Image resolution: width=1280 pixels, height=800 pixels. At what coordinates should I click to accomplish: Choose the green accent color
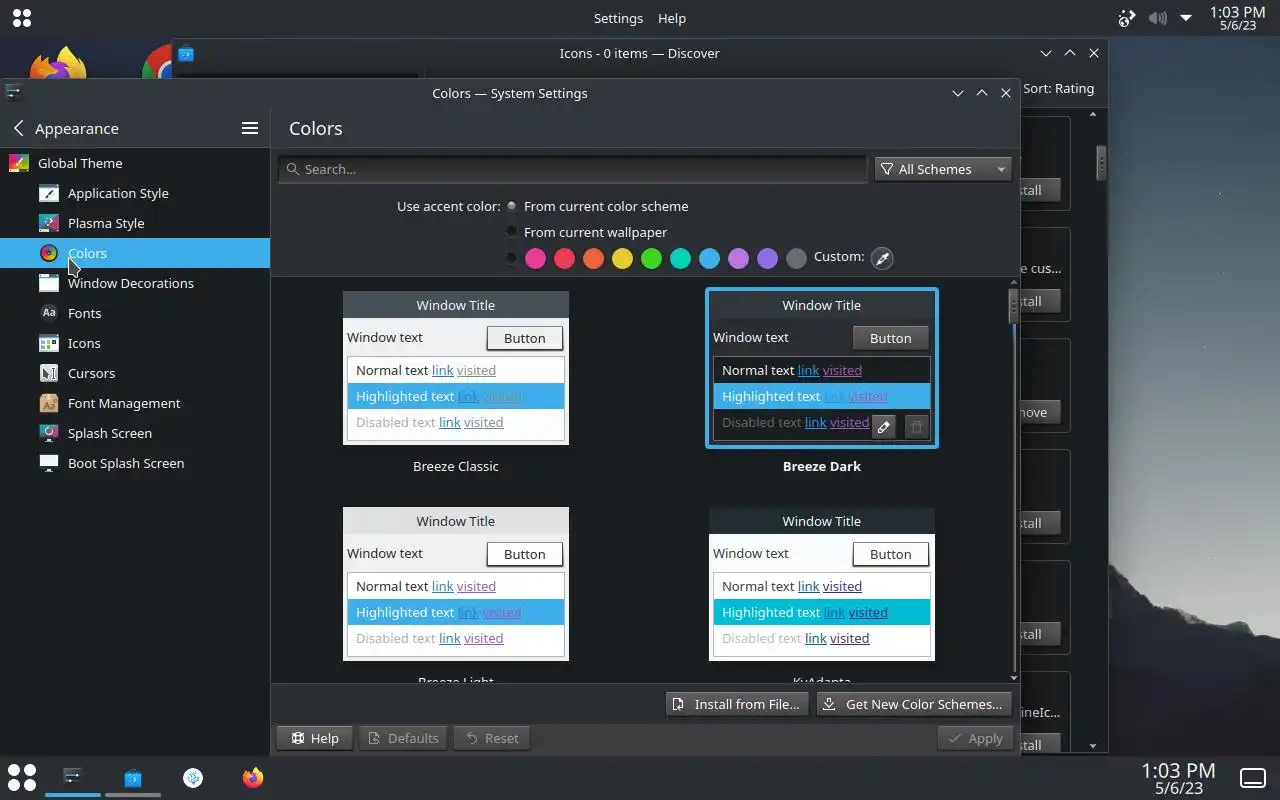(651, 259)
